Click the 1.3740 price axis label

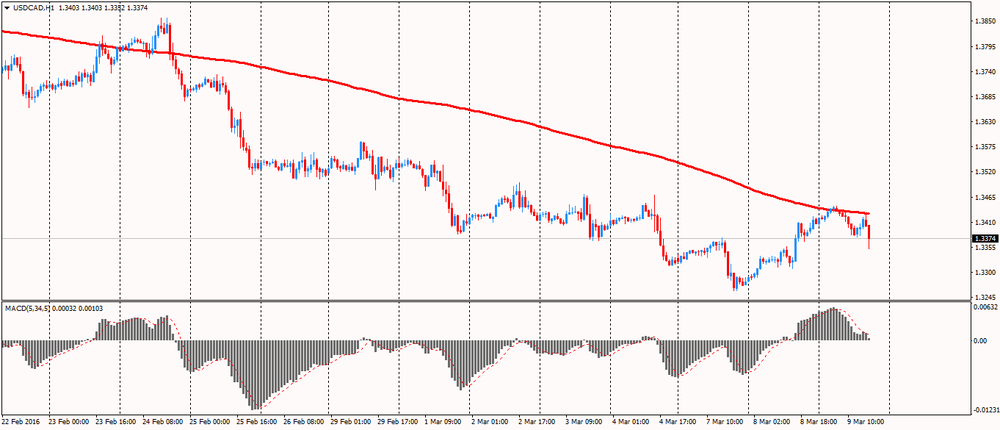[986, 71]
